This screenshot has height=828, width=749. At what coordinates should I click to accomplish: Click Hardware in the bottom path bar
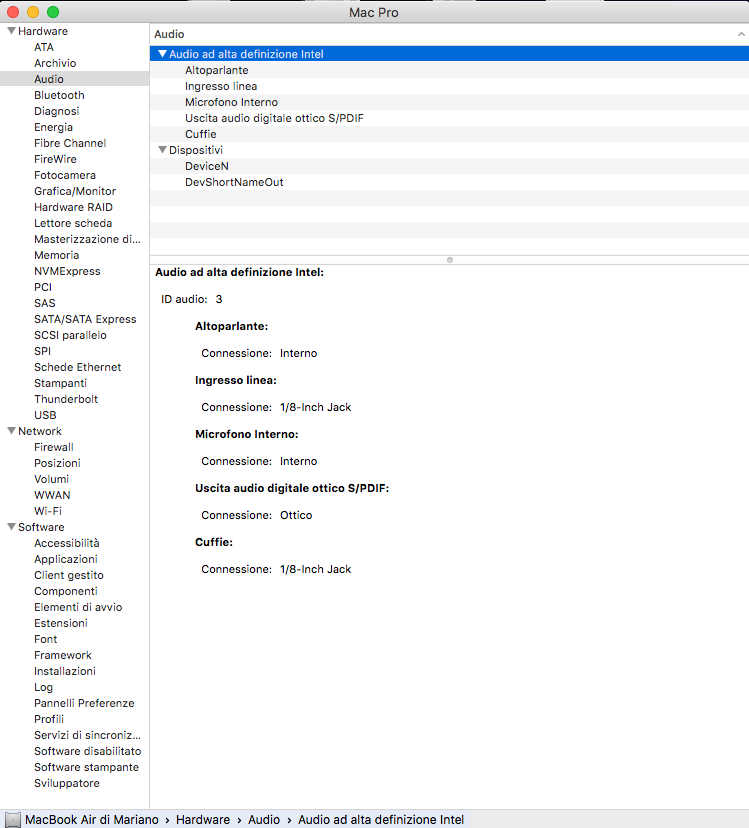click(203, 820)
